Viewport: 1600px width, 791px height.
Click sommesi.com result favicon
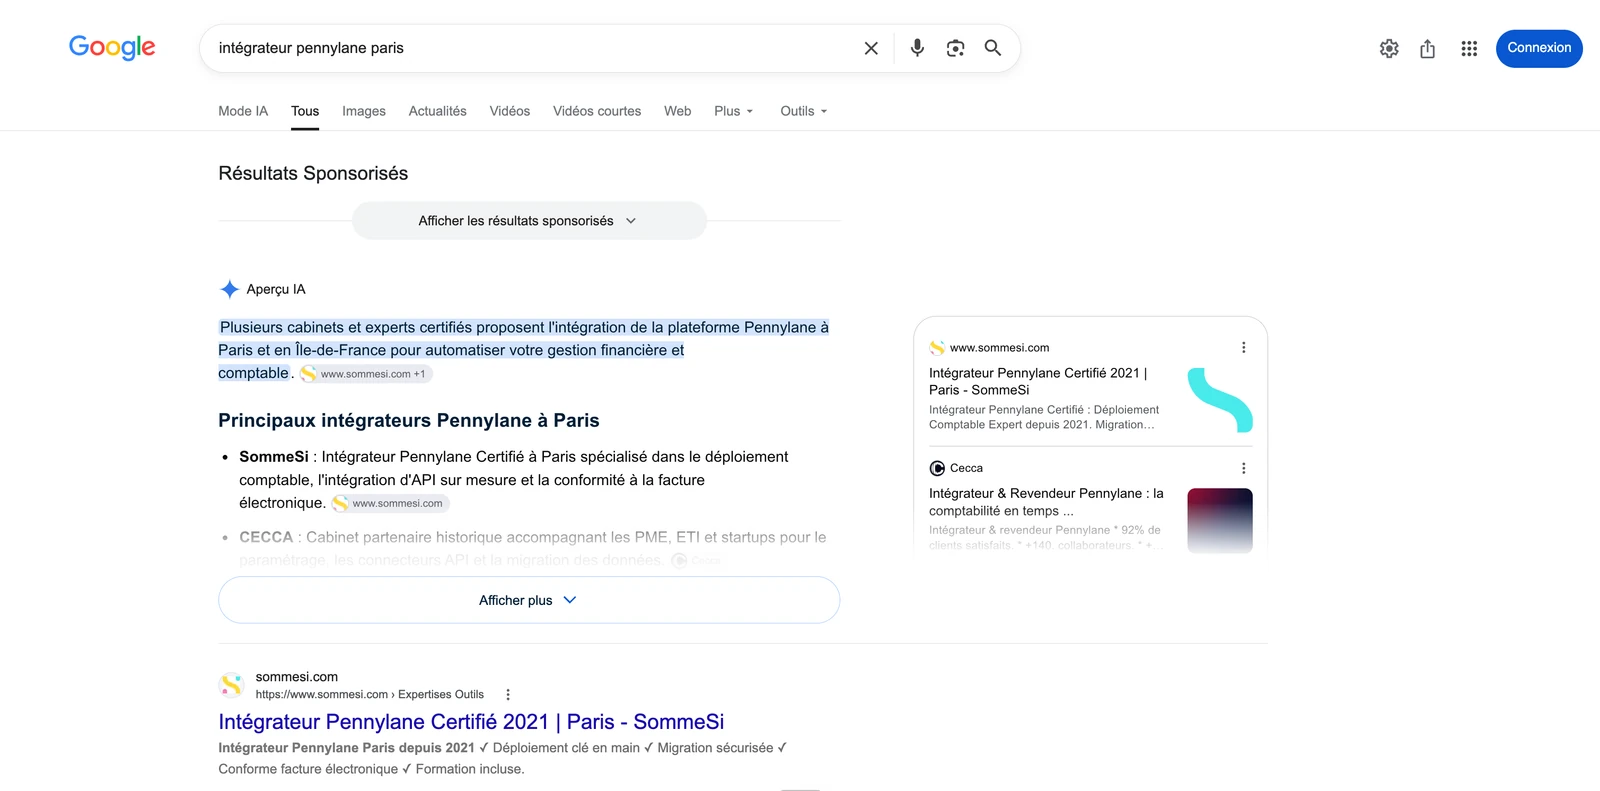point(231,685)
